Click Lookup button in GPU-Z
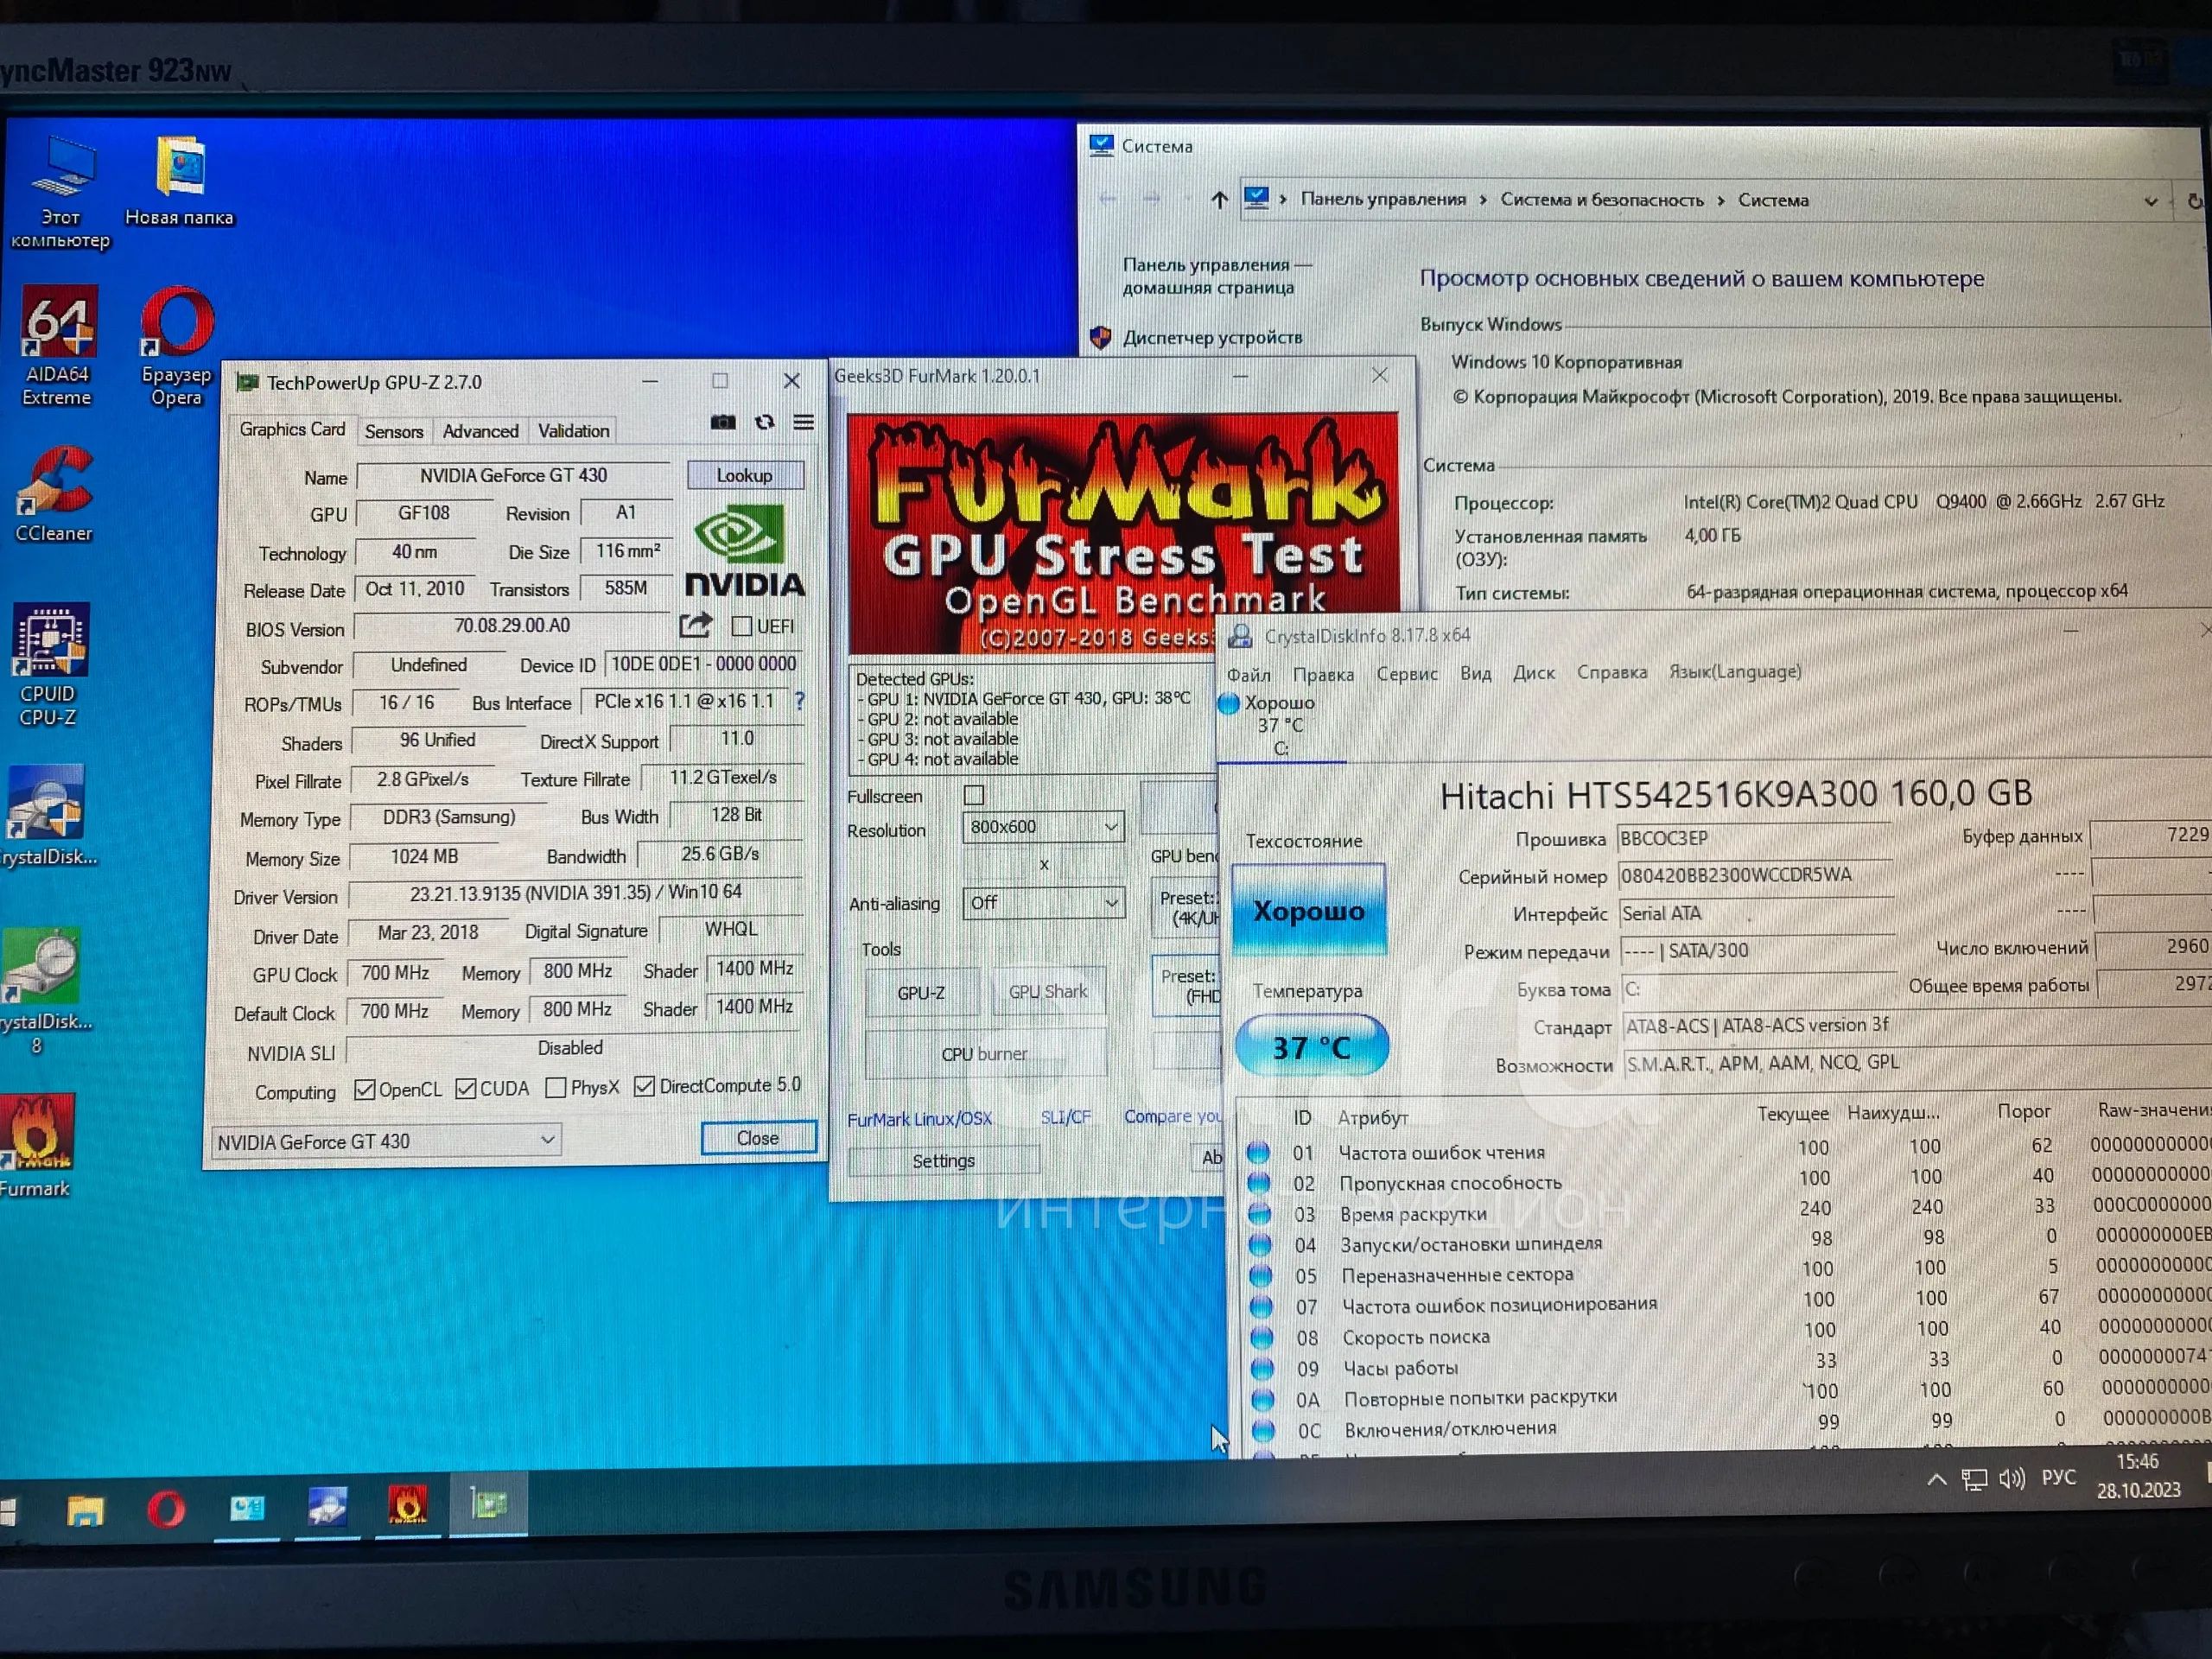2212x1659 pixels. pos(745,475)
